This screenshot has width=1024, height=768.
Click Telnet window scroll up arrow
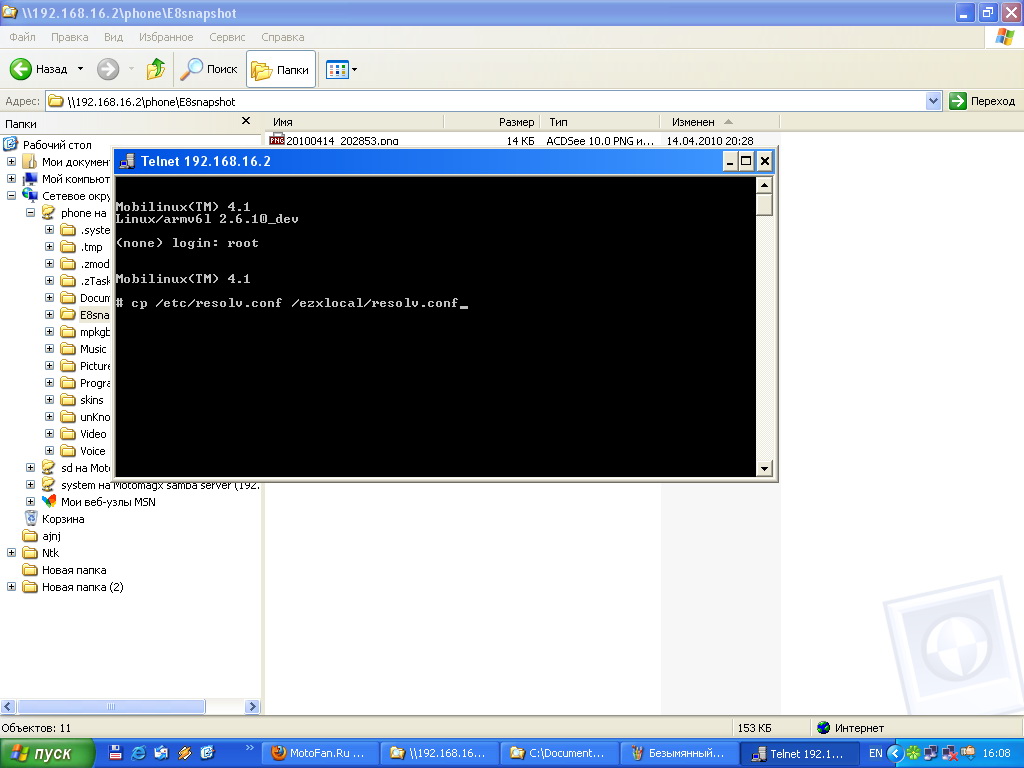tap(764, 185)
